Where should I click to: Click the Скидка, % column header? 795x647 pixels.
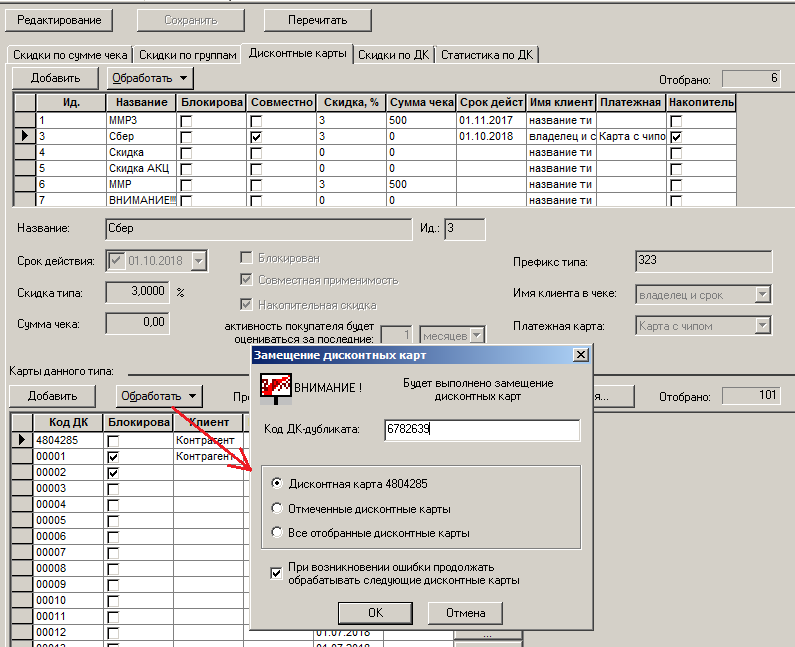click(351, 102)
